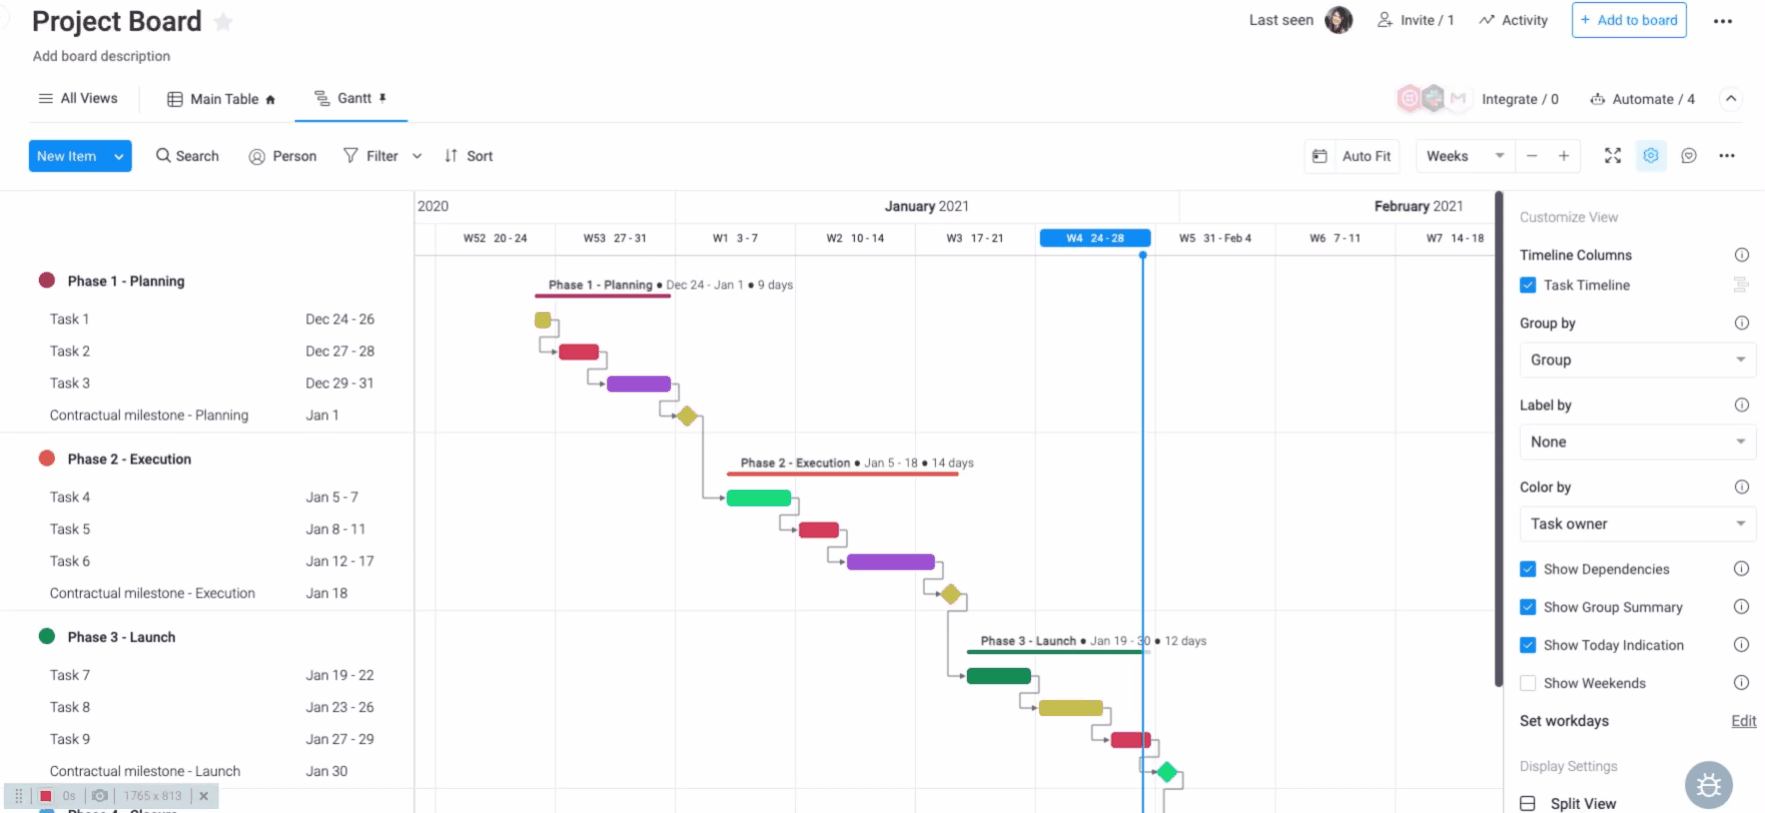1765x813 pixels.
Task: Open the Activity log
Action: pyautogui.click(x=1513, y=20)
